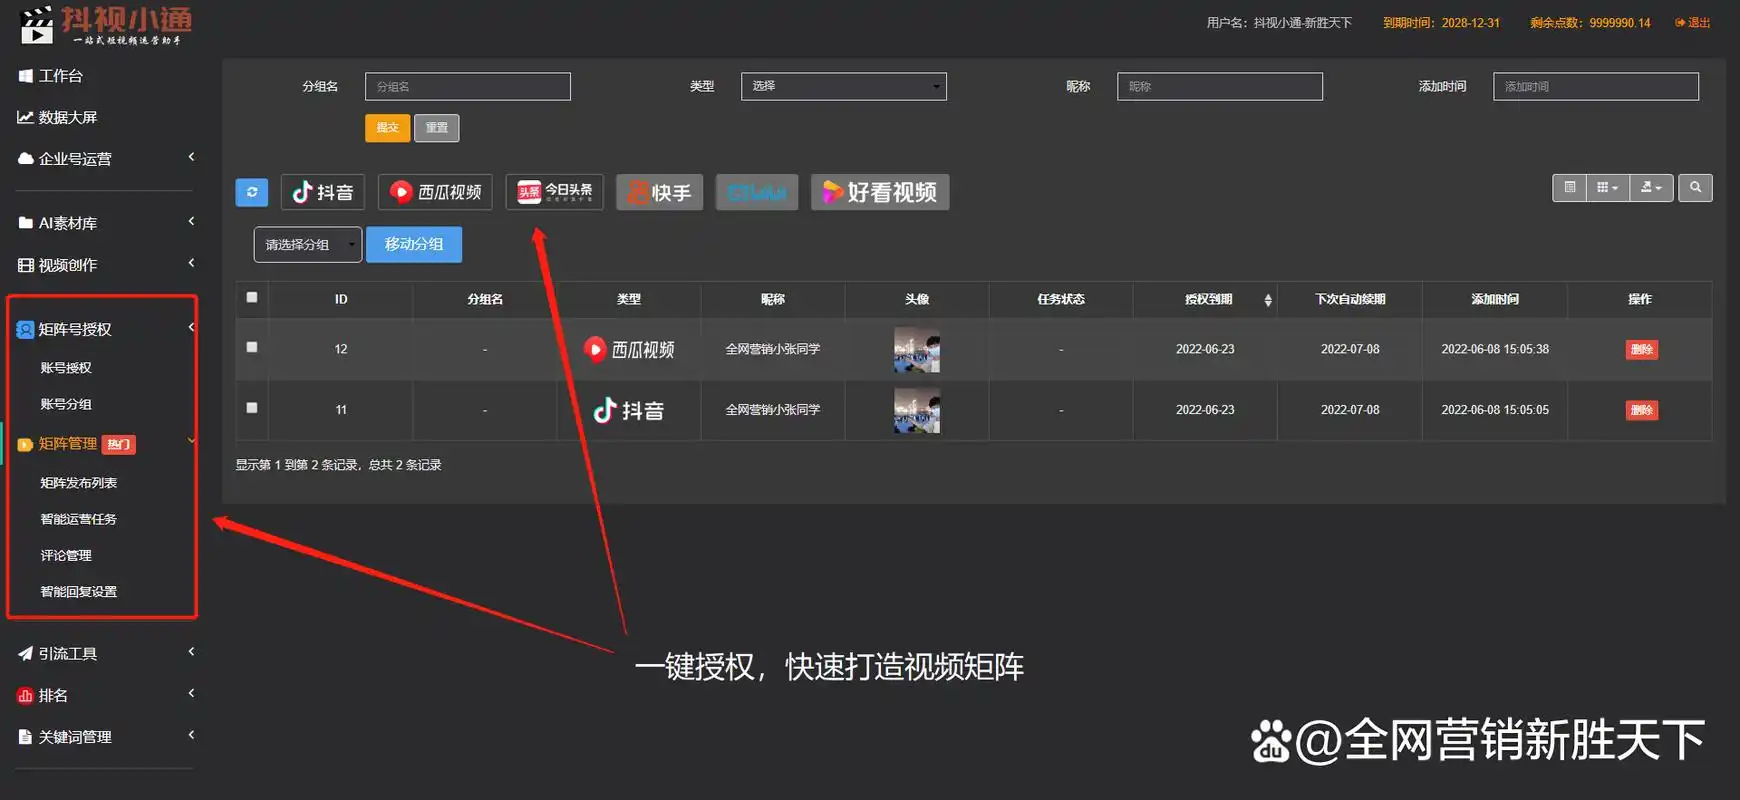
Task: Click the 分组名 filter input field
Action: [x=468, y=87]
